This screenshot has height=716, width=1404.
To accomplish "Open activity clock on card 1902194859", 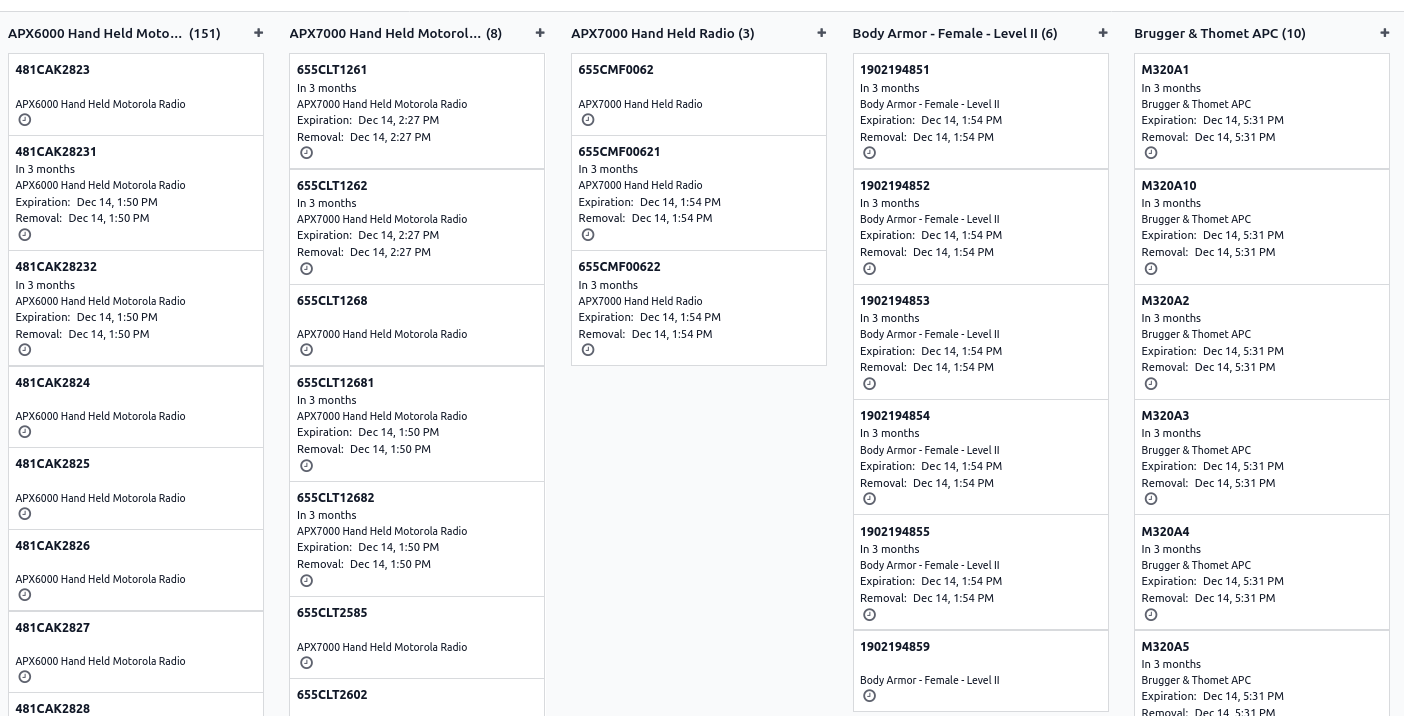I will (x=870, y=696).
